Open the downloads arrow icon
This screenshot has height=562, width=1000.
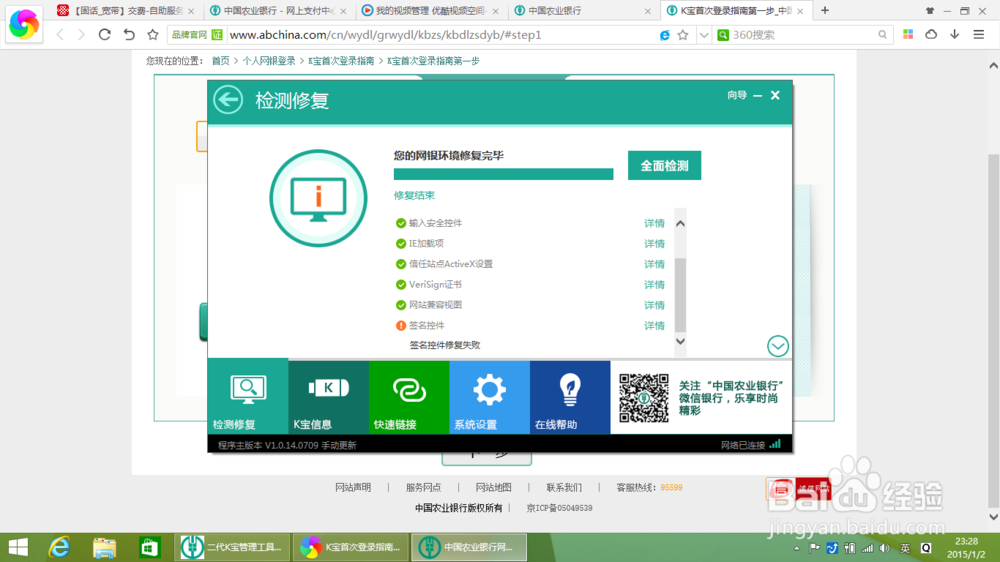(x=955, y=34)
